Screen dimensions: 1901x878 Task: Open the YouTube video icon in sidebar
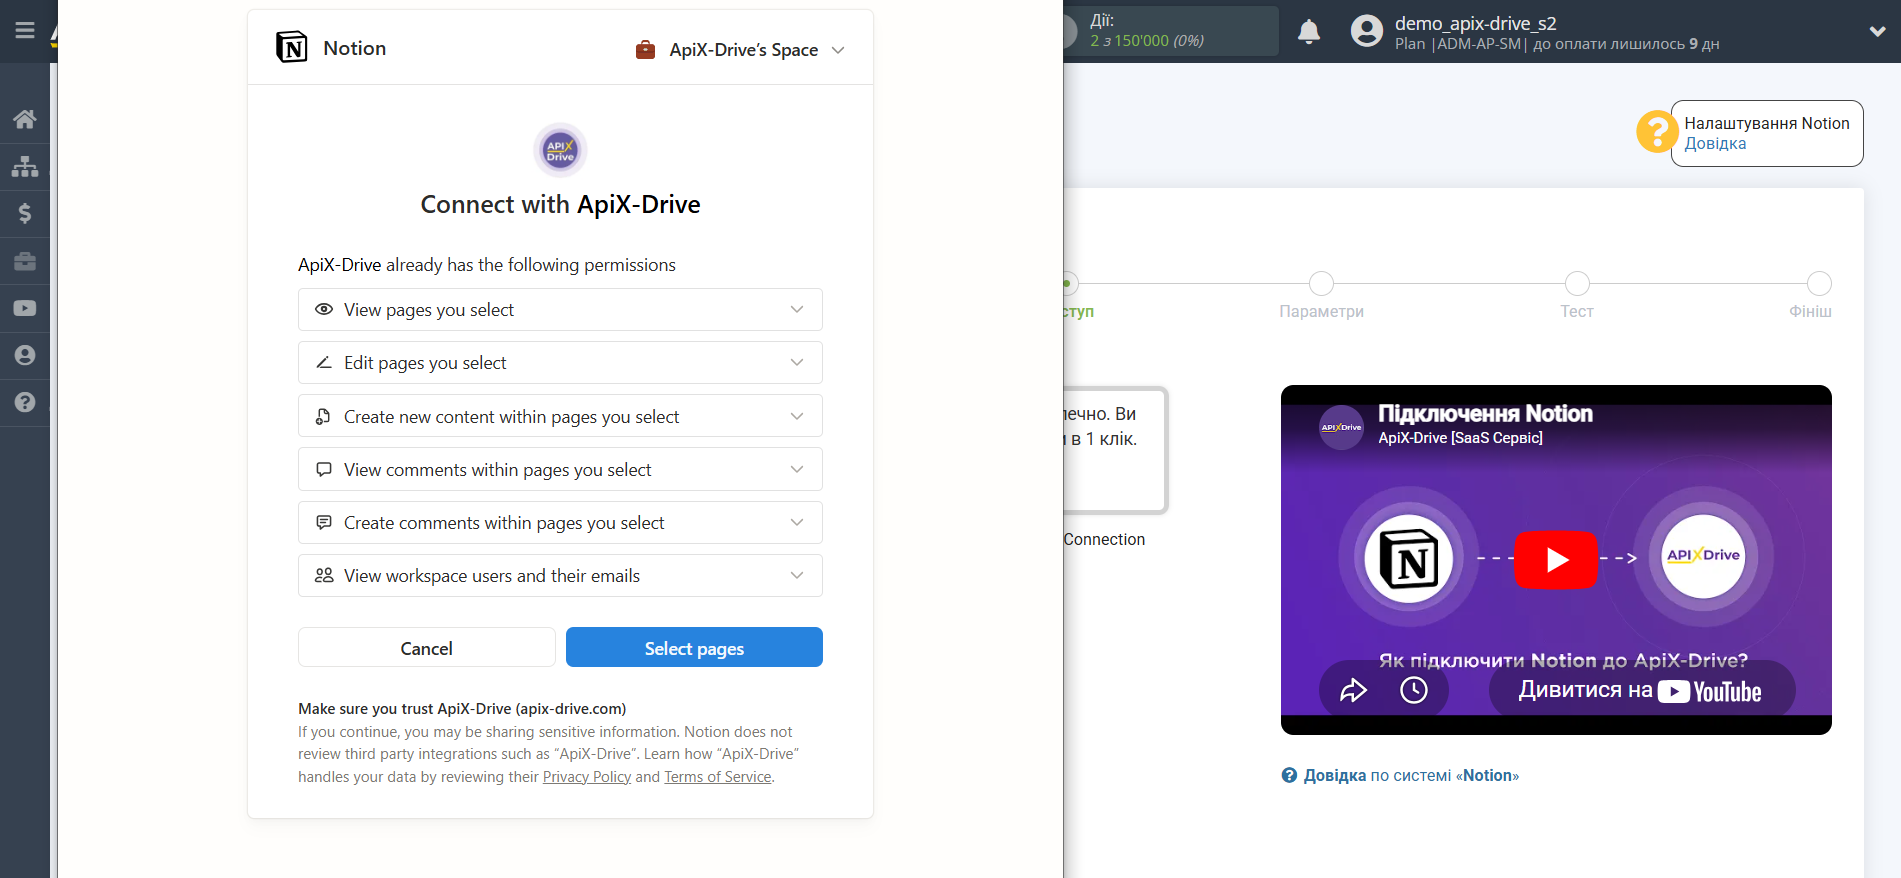pyautogui.click(x=25, y=308)
